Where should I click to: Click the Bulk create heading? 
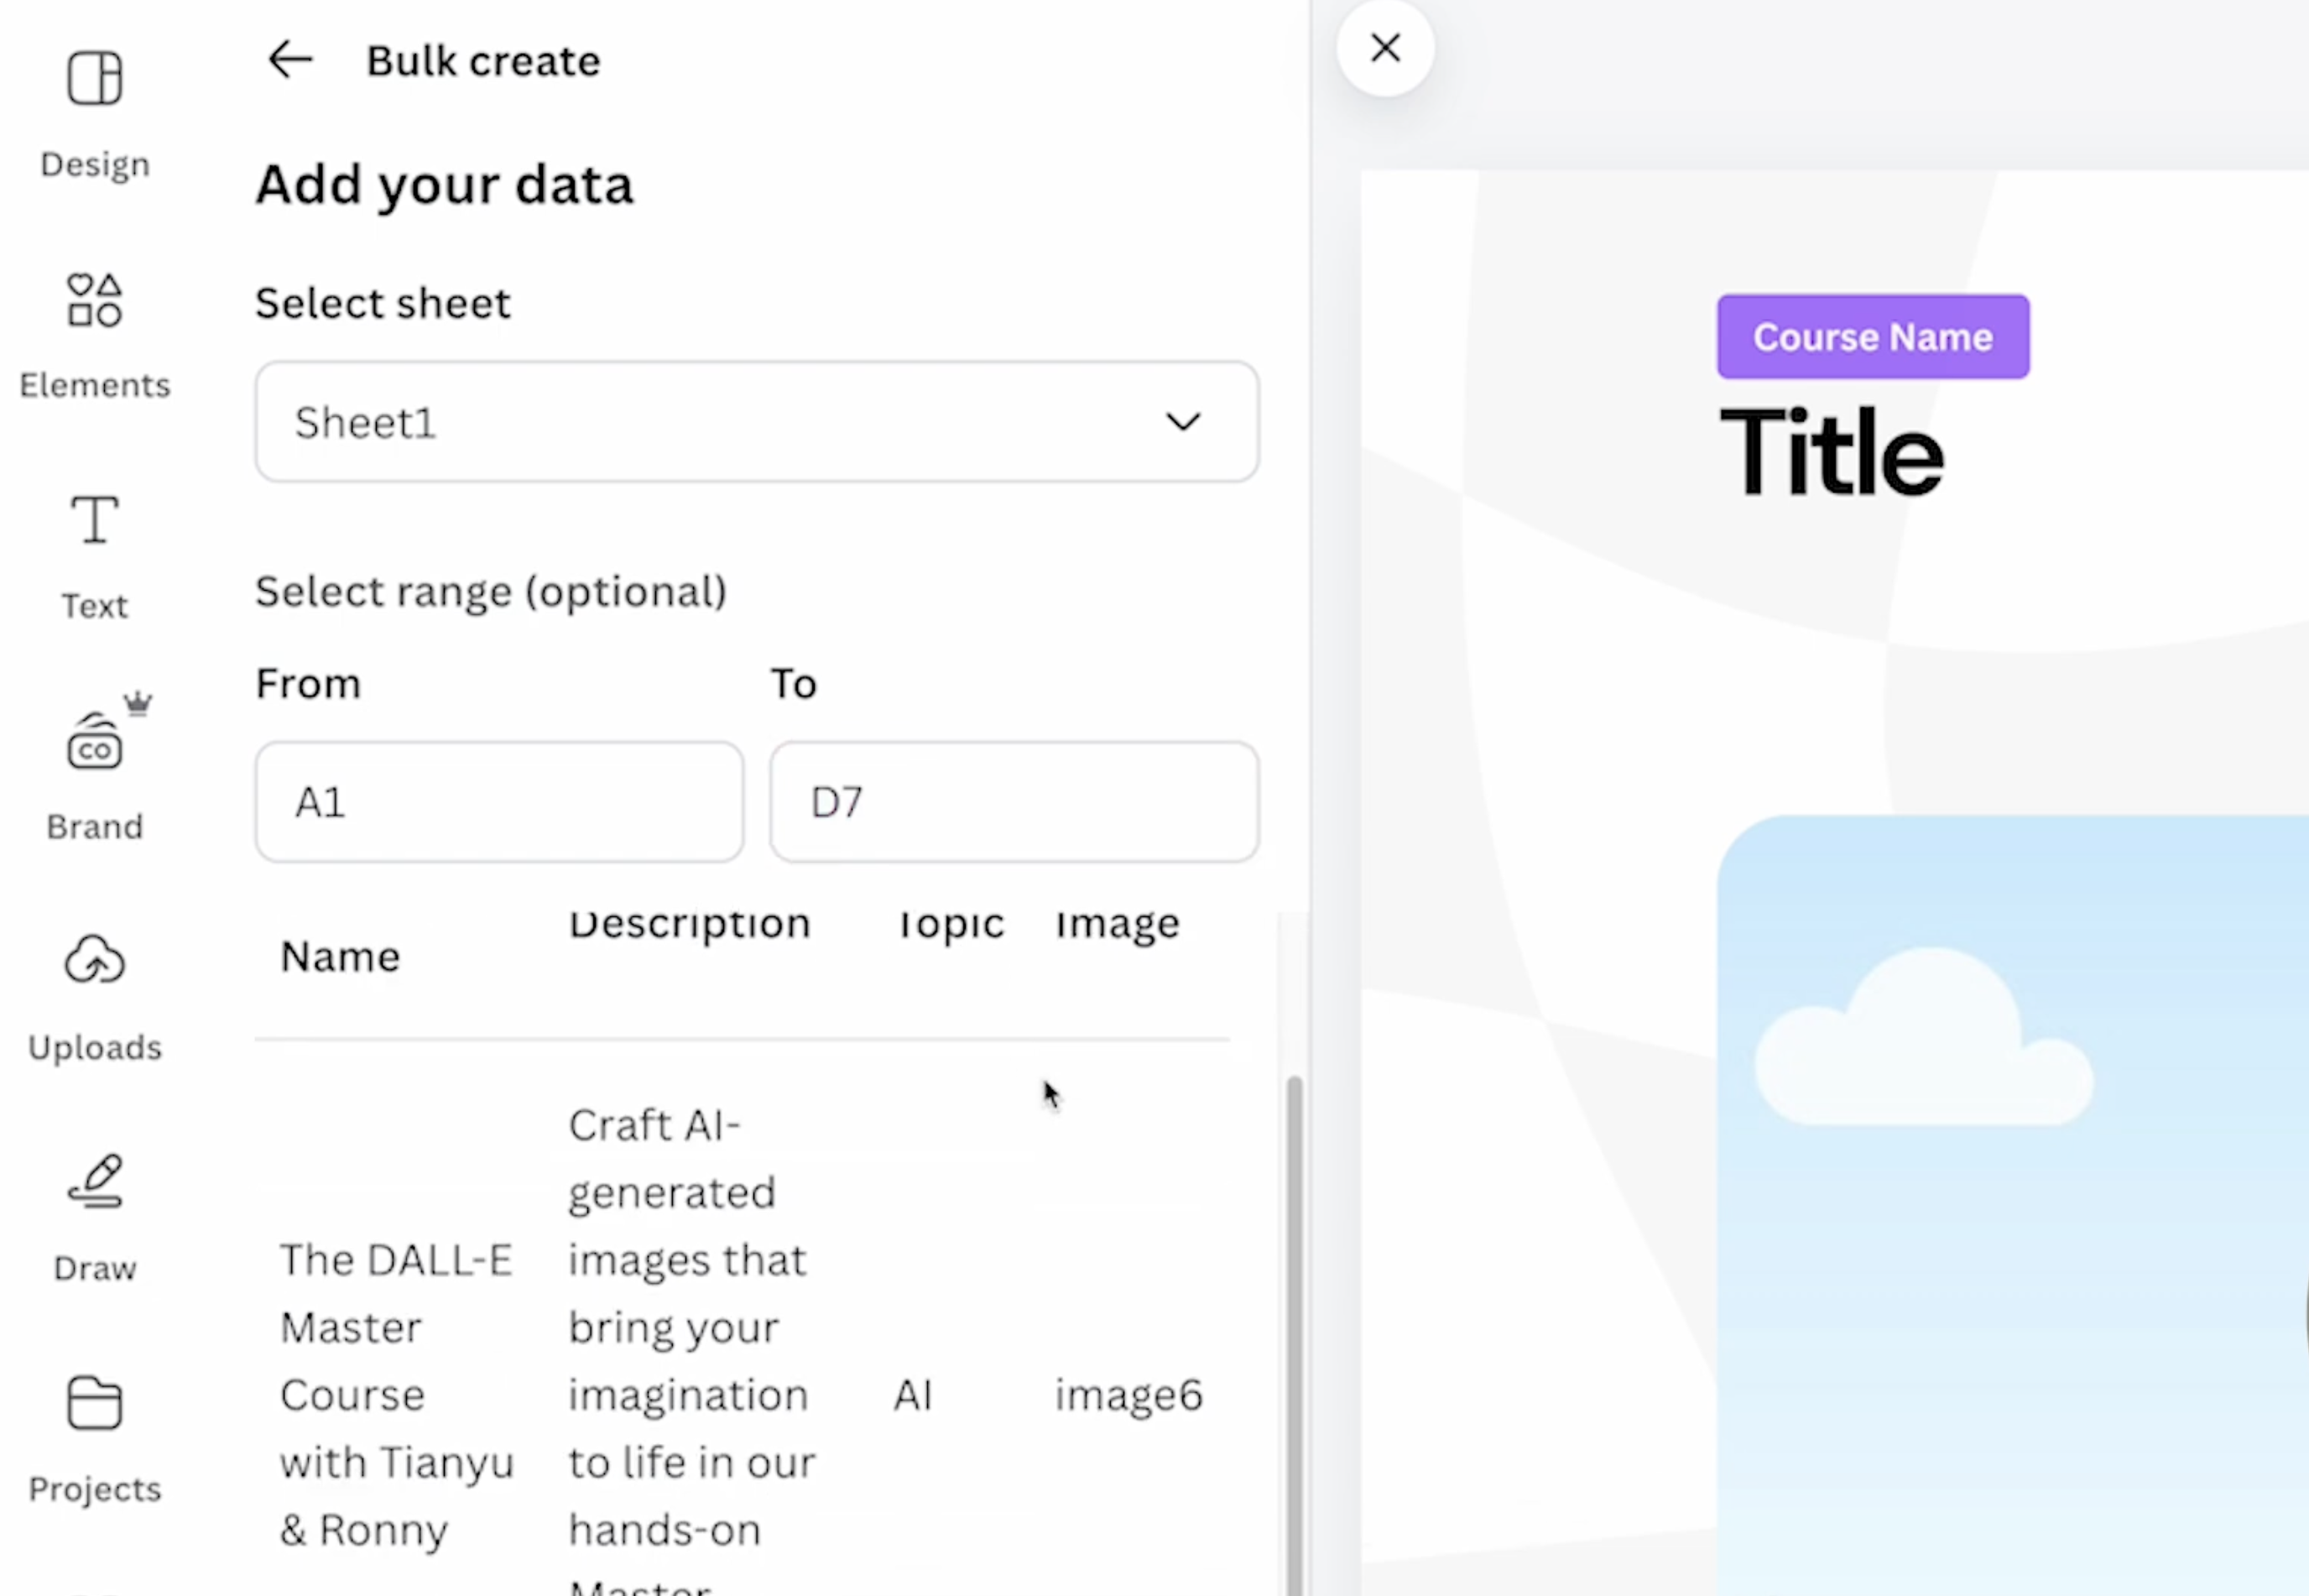point(483,61)
